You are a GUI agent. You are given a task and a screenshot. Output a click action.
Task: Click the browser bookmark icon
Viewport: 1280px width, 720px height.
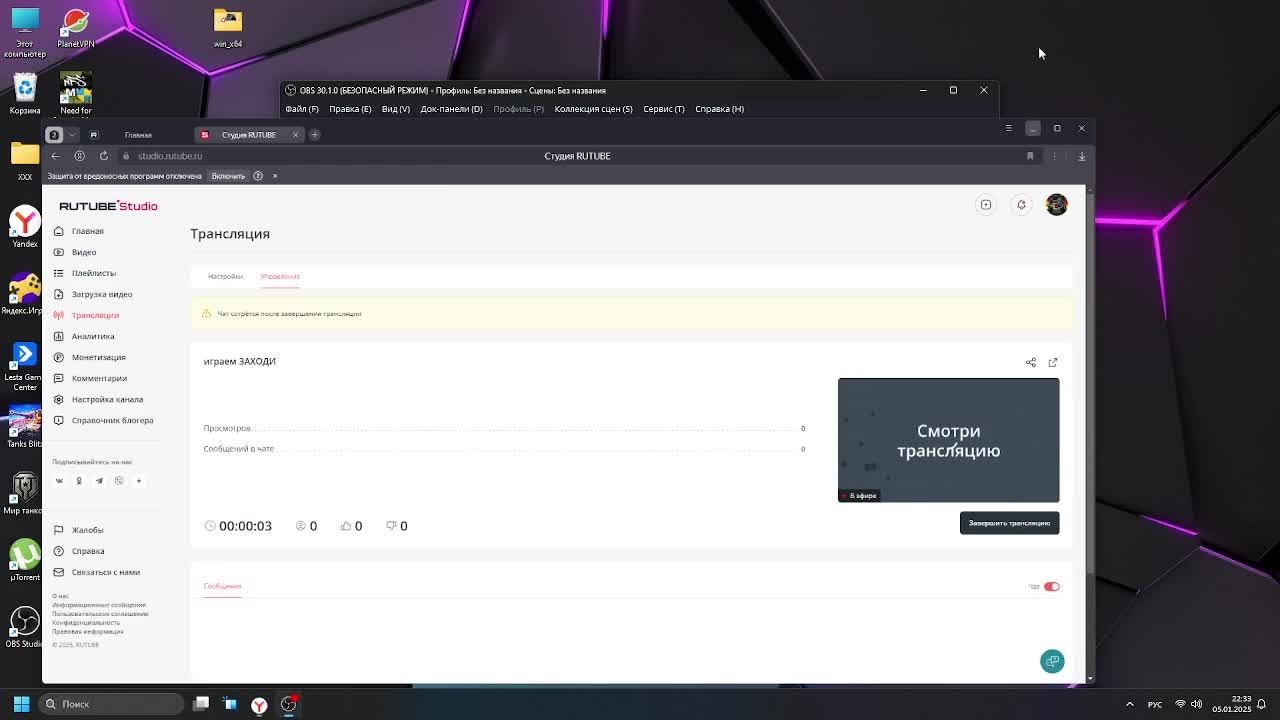tap(1030, 156)
